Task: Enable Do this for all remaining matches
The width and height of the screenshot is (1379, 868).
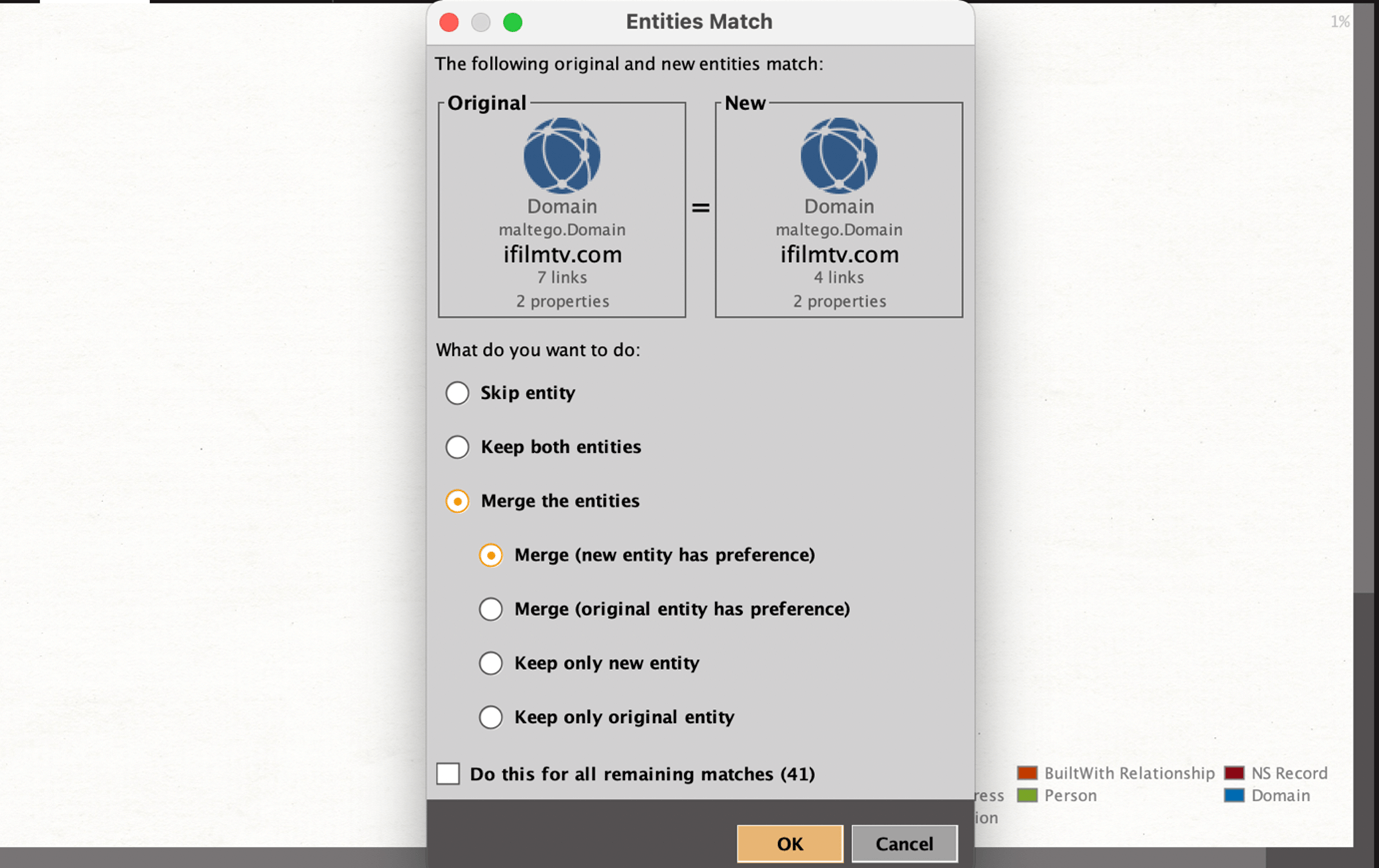Action: (448, 774)
